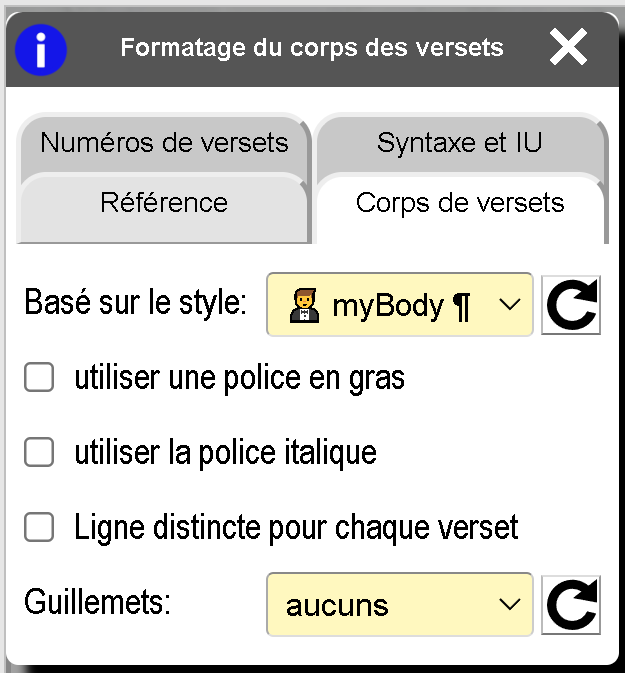Click the "utiliser une police en gras" label

tap(239, 378)
